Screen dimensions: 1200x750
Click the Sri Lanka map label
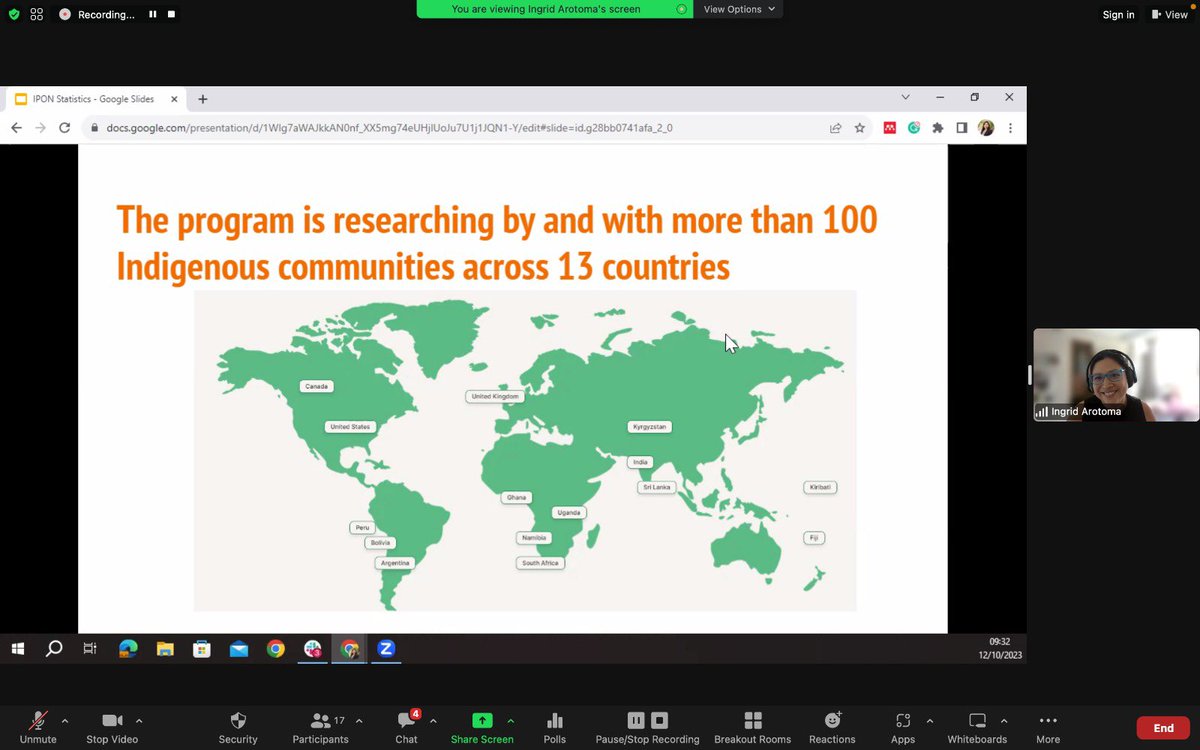point(657,487)
